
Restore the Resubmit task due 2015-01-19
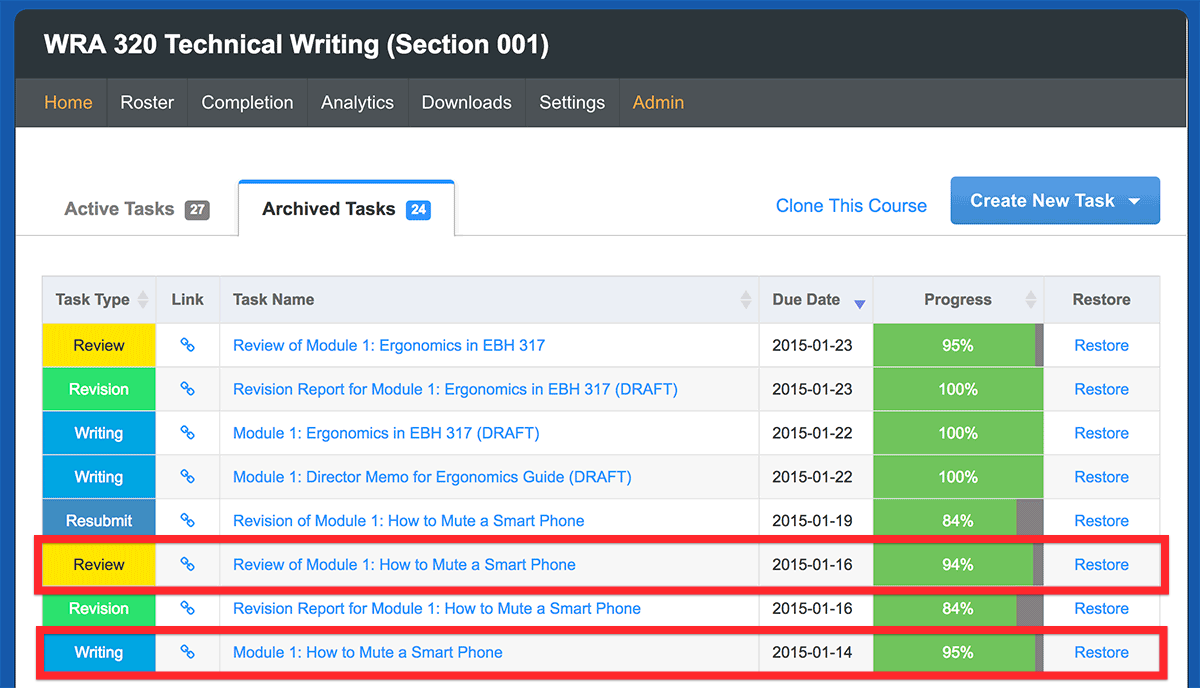pos(1101,521)
